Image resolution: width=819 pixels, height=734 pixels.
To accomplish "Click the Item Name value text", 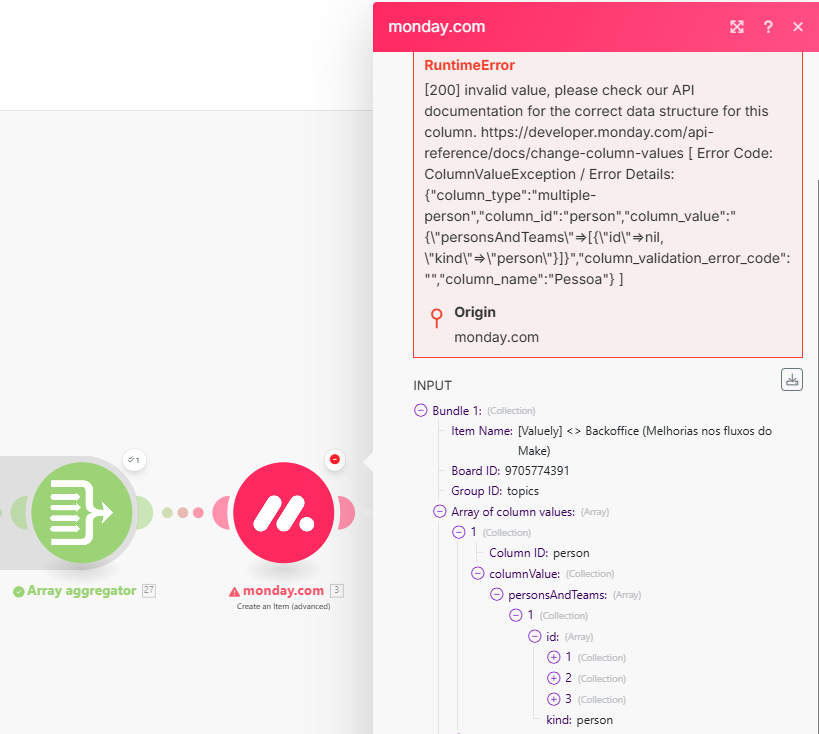I will point(645,441).
